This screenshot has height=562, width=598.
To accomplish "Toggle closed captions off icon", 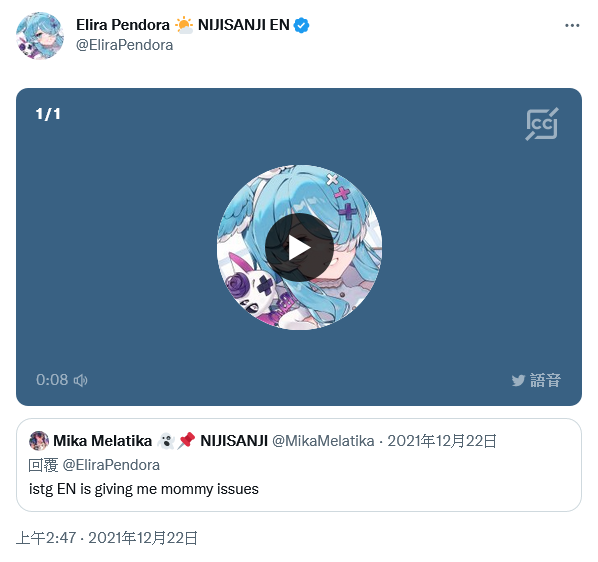I will (x=542, y=124).
